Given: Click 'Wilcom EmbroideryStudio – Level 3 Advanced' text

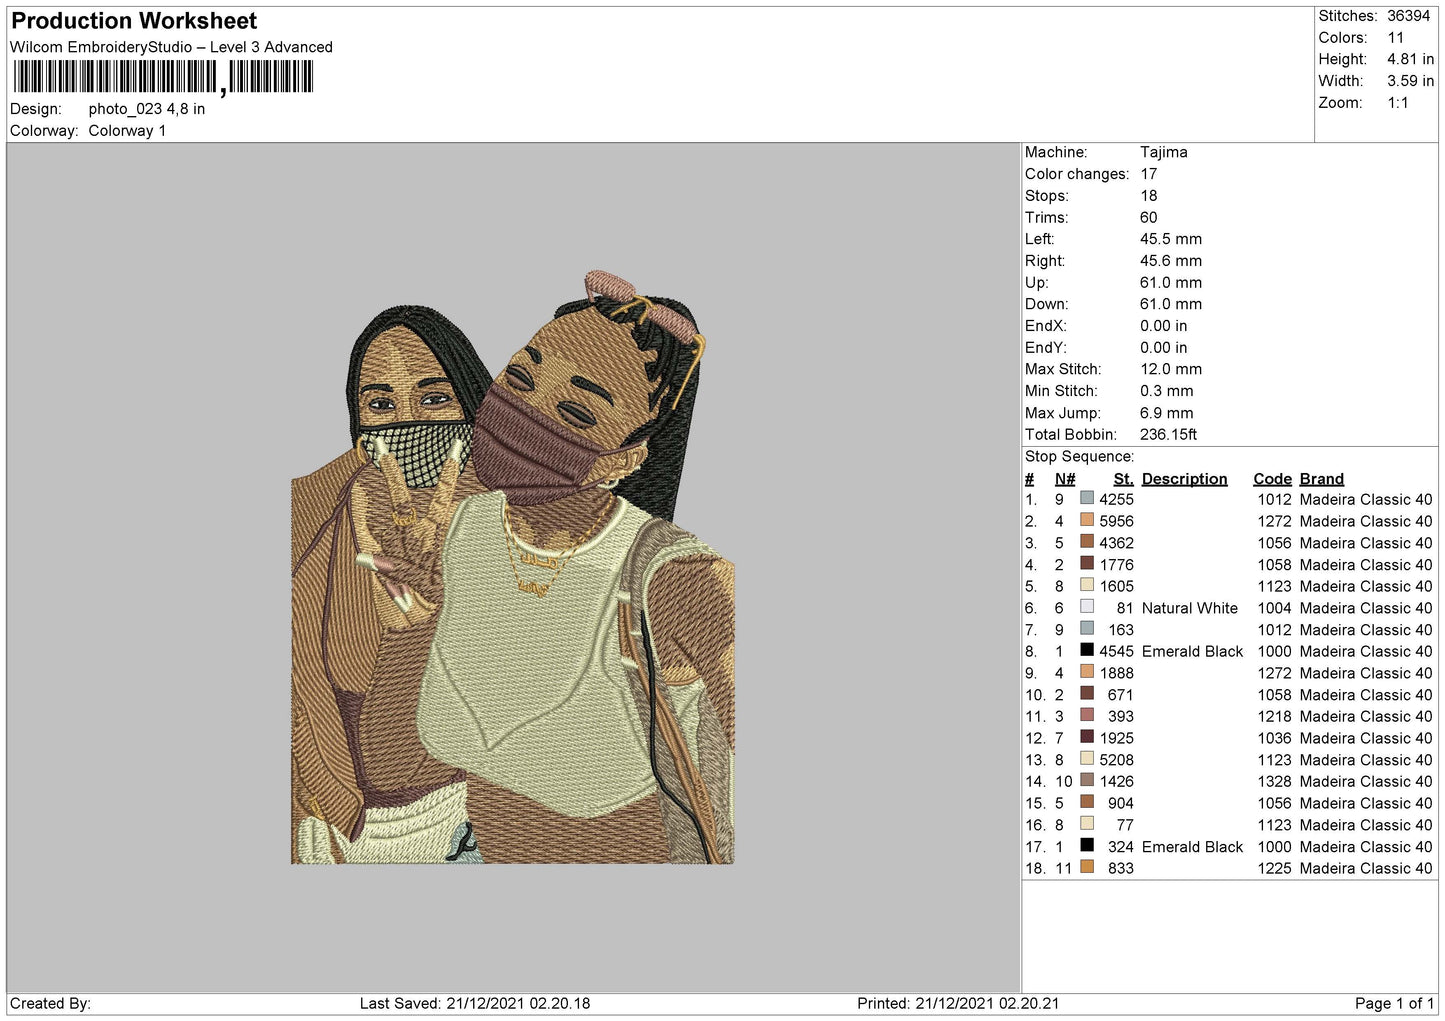Looking at the screenshot, I should point(171,47).
